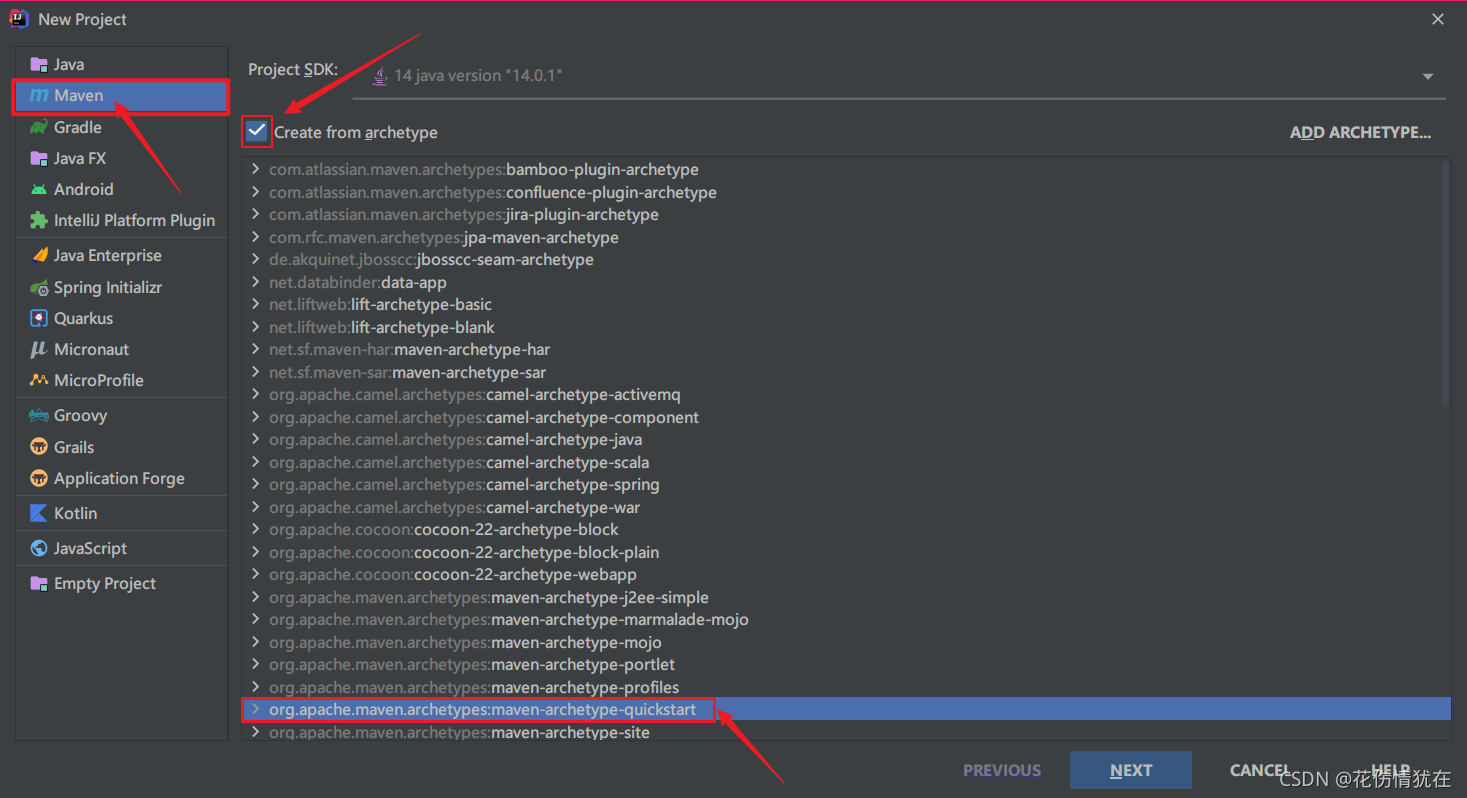The width and height of the screenshot is (1467, 798).
Task: Click the Micronaut mu icon
Action: tap(39, 349)
